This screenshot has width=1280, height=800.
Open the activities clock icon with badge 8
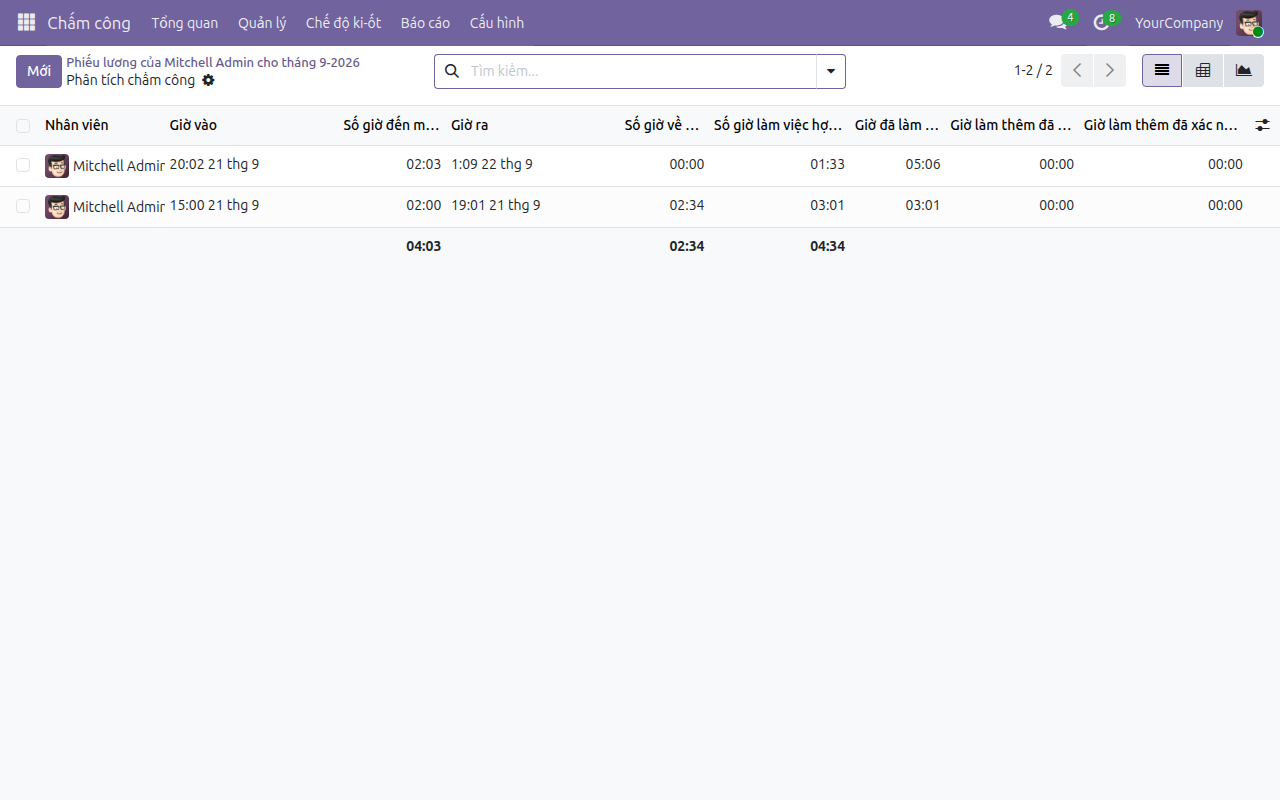[x=1102, y=22]
